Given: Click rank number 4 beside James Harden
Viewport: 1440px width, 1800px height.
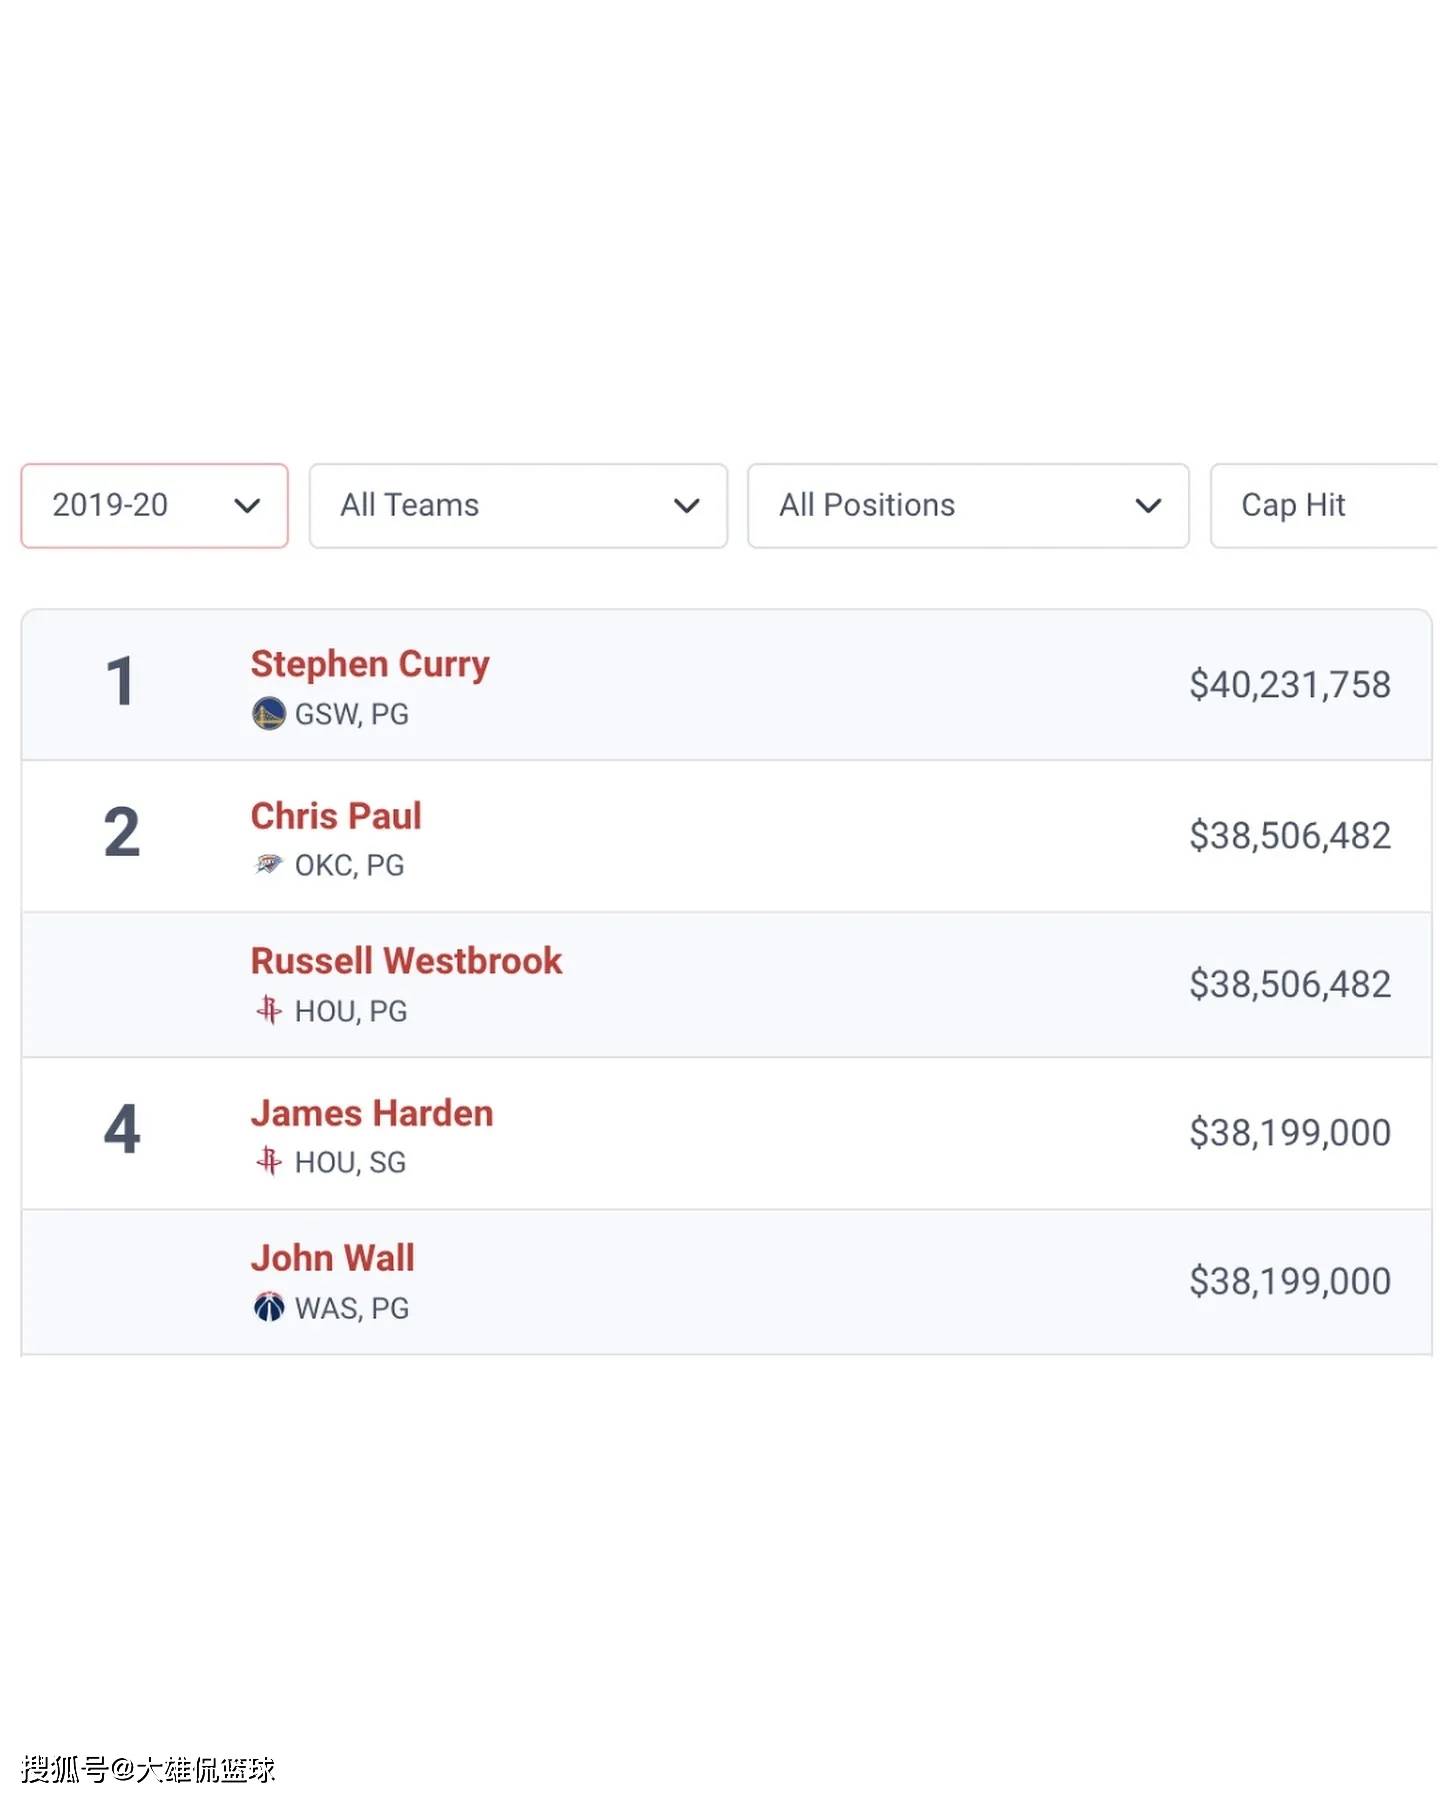Looking at the screenshot, I should [122, 1129].
